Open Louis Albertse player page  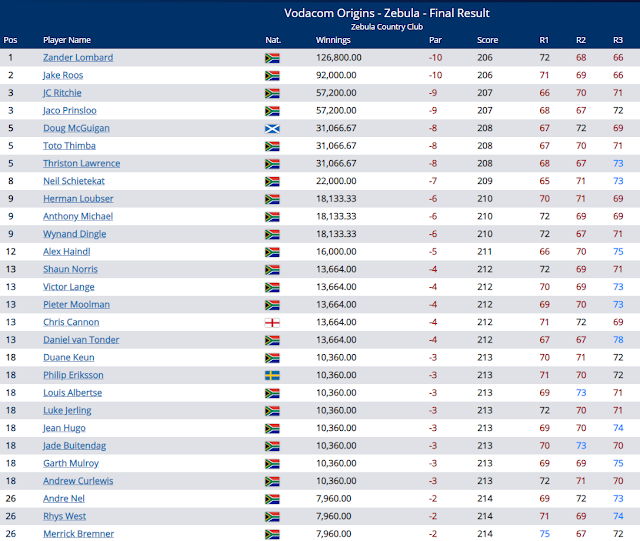click(73, 393)
